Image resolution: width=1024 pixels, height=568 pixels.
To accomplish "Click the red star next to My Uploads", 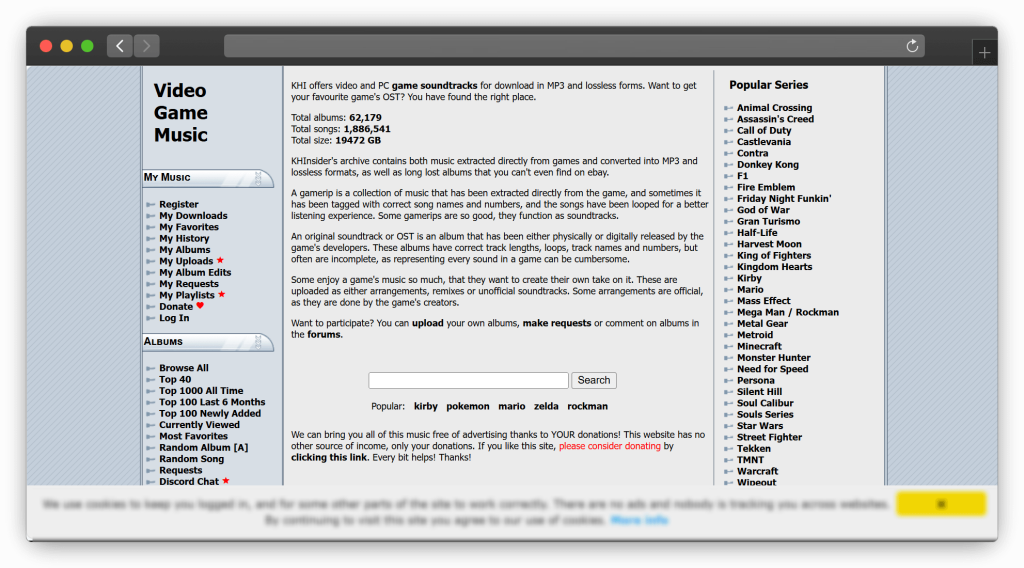I will pos(220,261).
